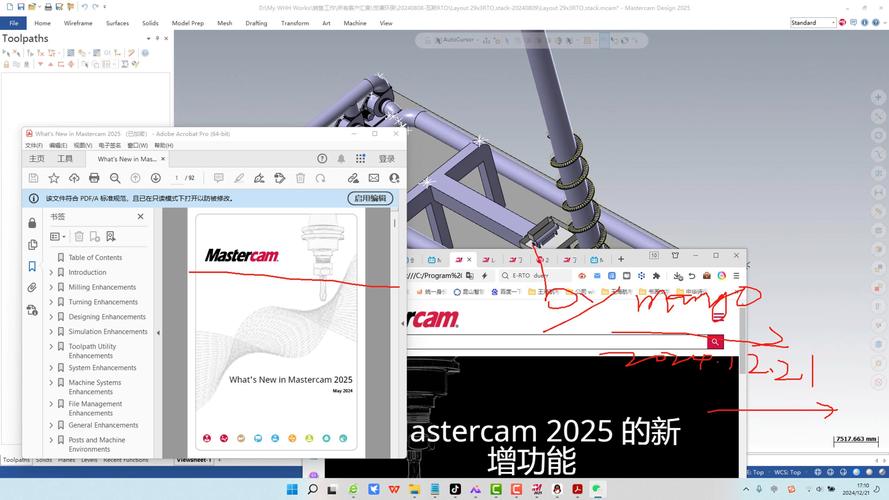Click the Save icon in Acrobat toolbar
Viewport: 889px width, 500px height.
(x=33, y=178)
